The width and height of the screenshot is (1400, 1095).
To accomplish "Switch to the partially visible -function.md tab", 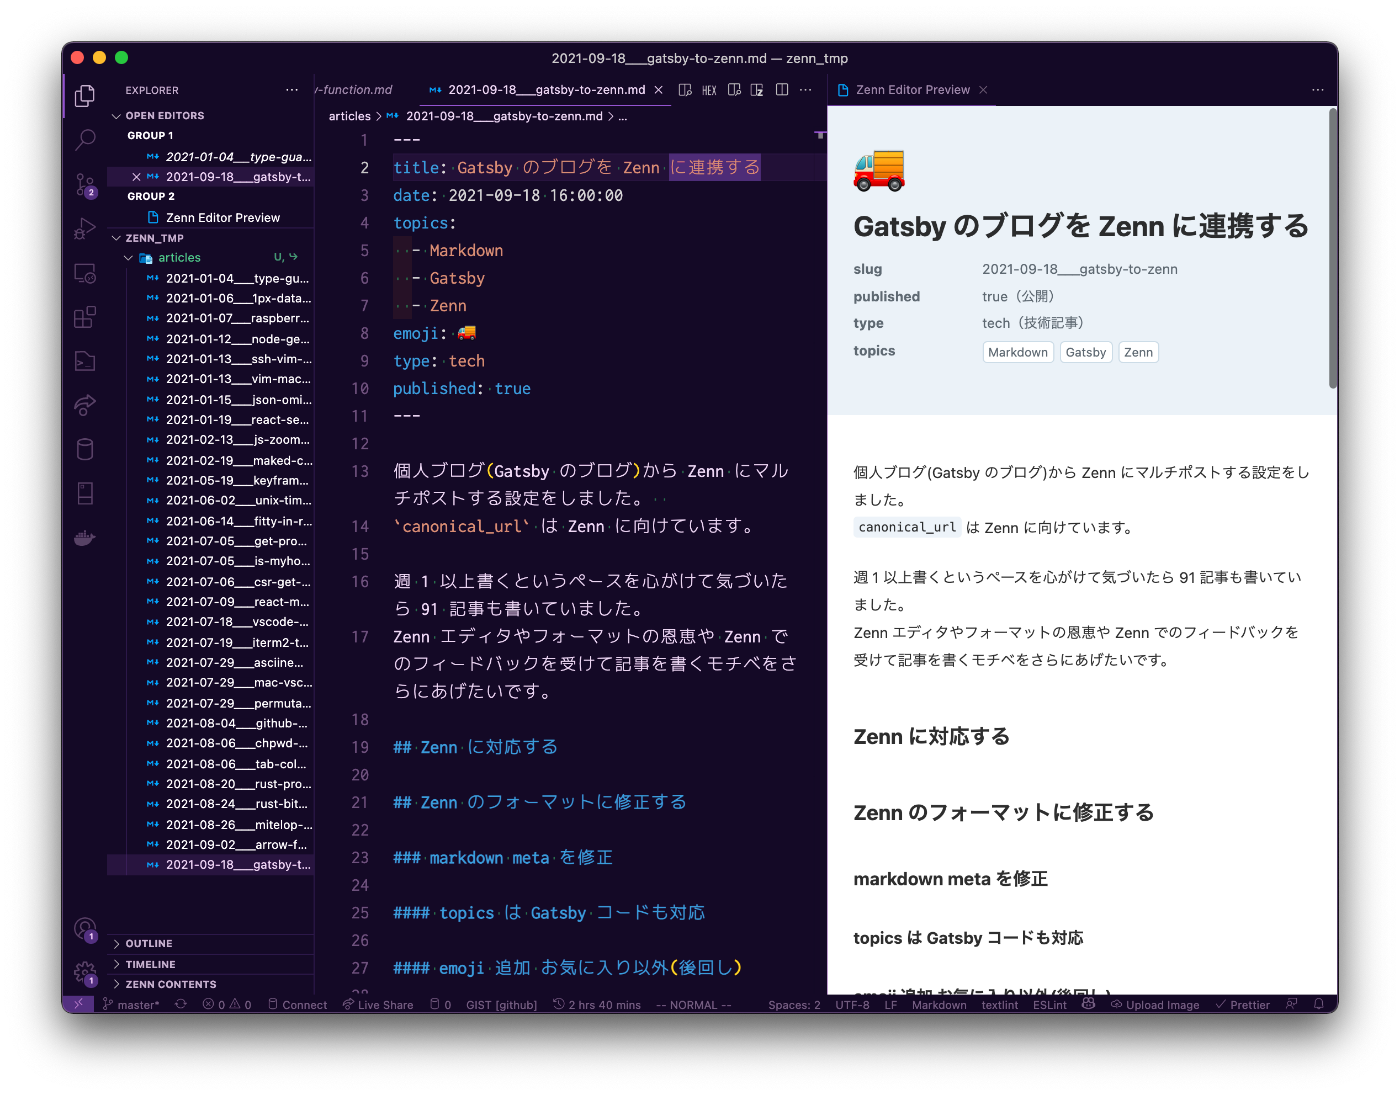I will pyautogui.click(x=354, y=90).
